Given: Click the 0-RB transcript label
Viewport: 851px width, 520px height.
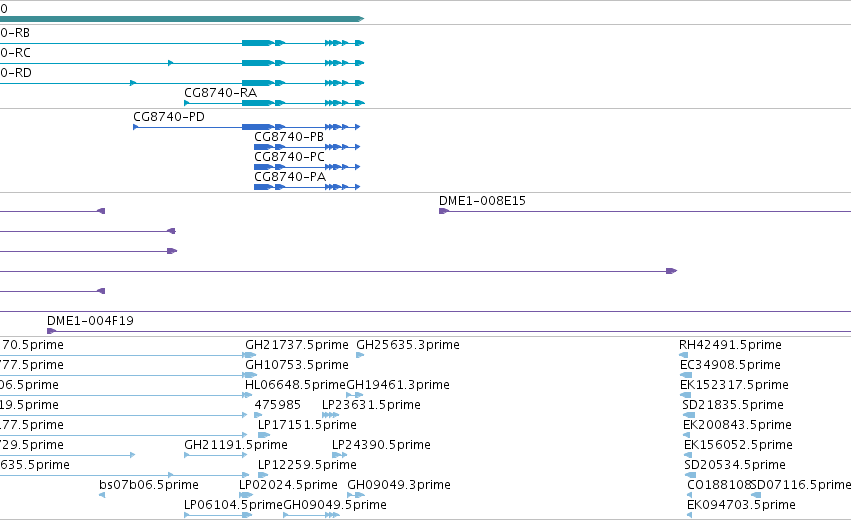Looking at the screenshot, I should (x=15, y=33).
